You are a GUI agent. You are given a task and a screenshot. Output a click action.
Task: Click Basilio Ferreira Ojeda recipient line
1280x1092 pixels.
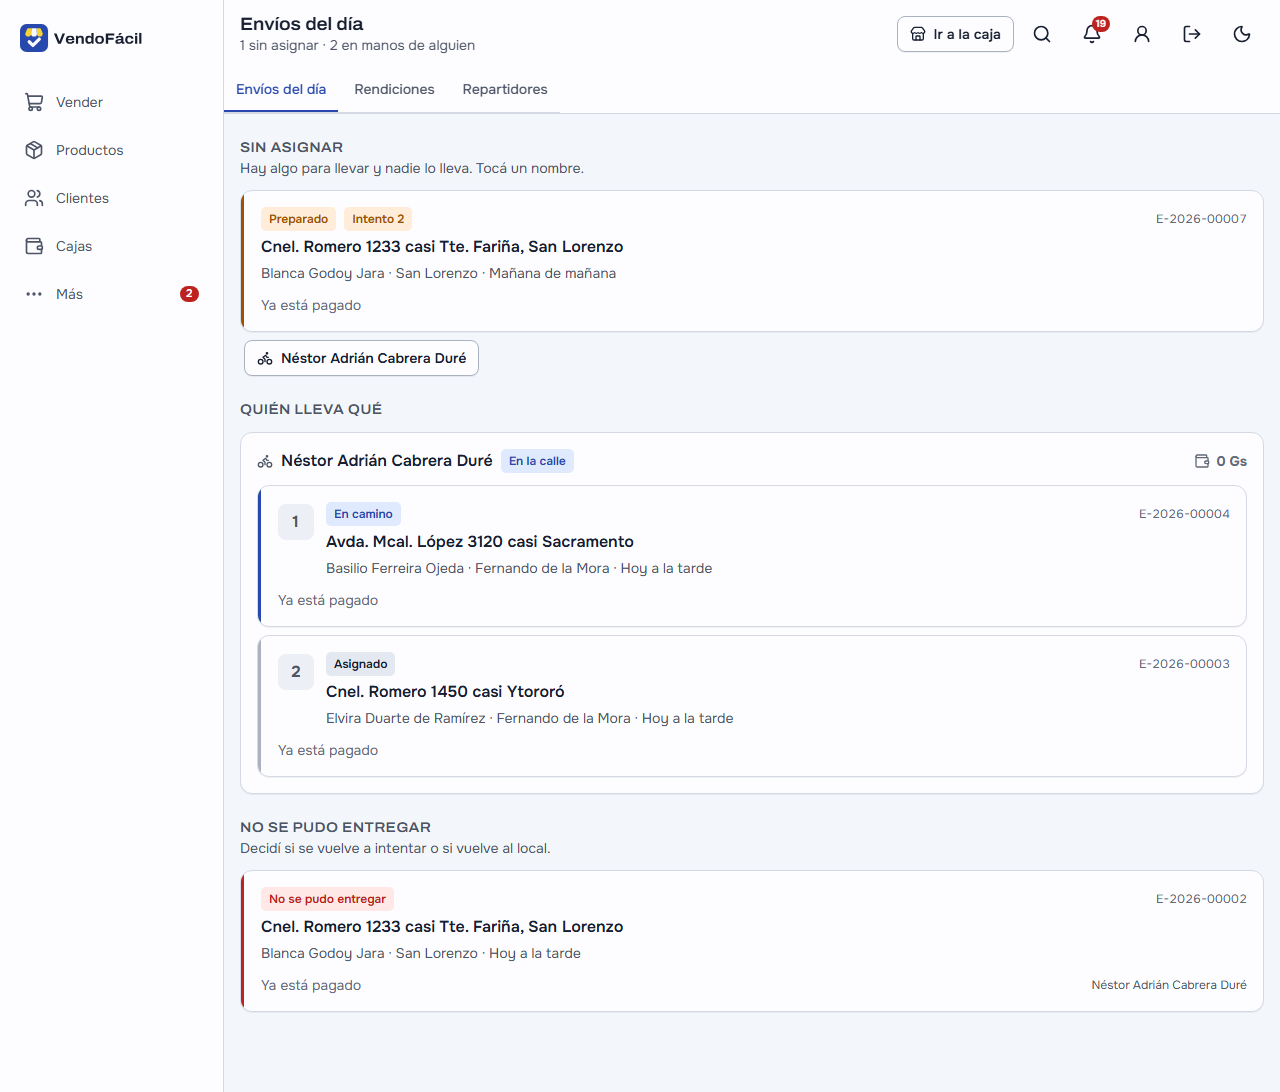pyautogui.click(x=519, y=568)
